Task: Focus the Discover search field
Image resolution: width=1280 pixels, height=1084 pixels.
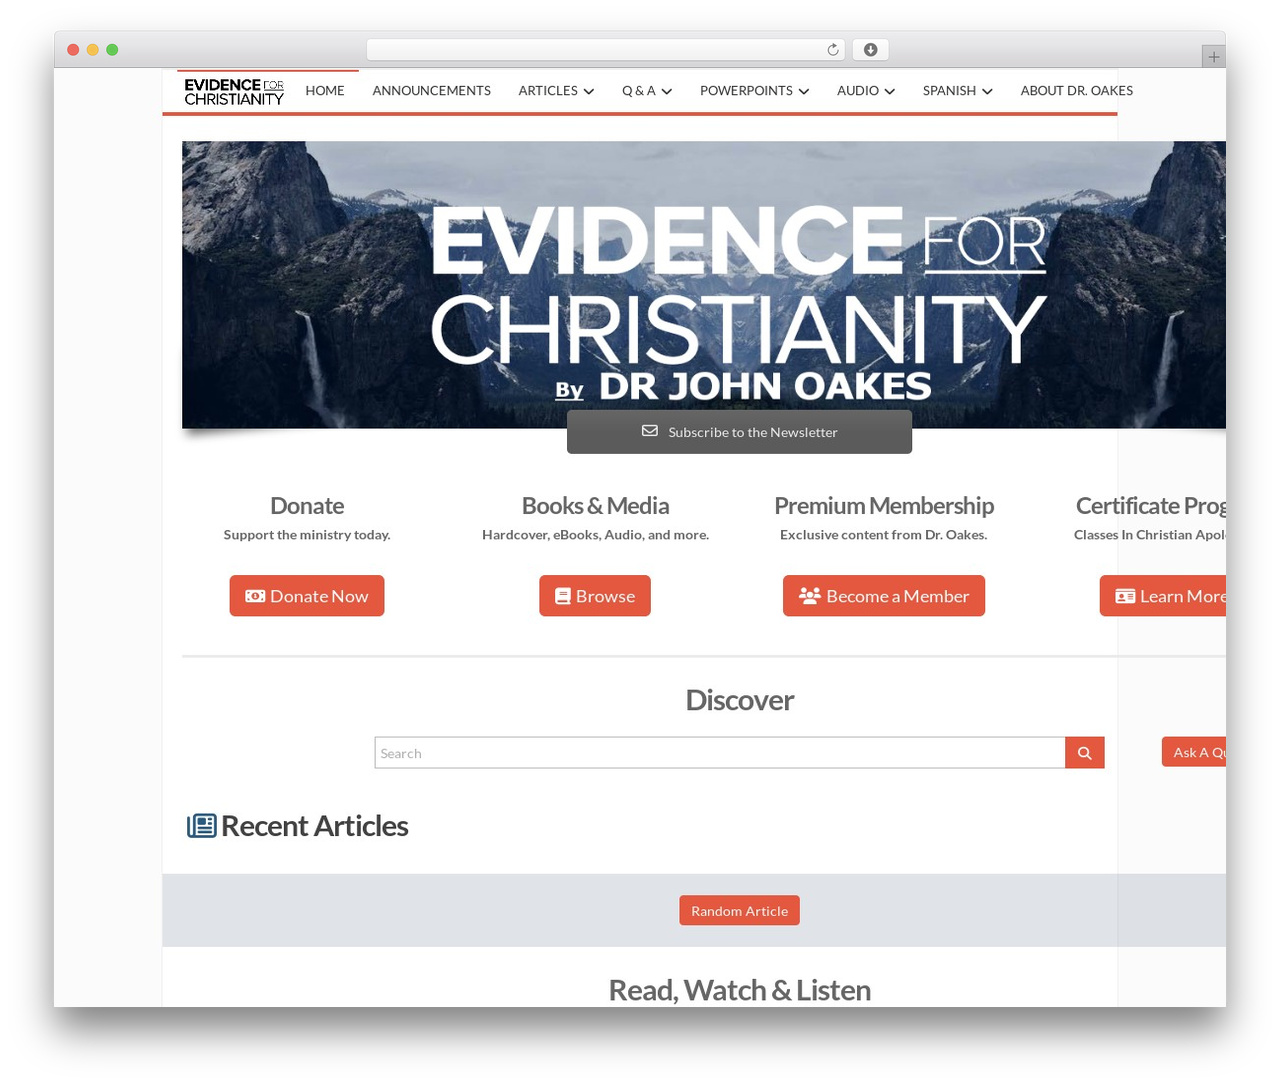Action: 720,753
